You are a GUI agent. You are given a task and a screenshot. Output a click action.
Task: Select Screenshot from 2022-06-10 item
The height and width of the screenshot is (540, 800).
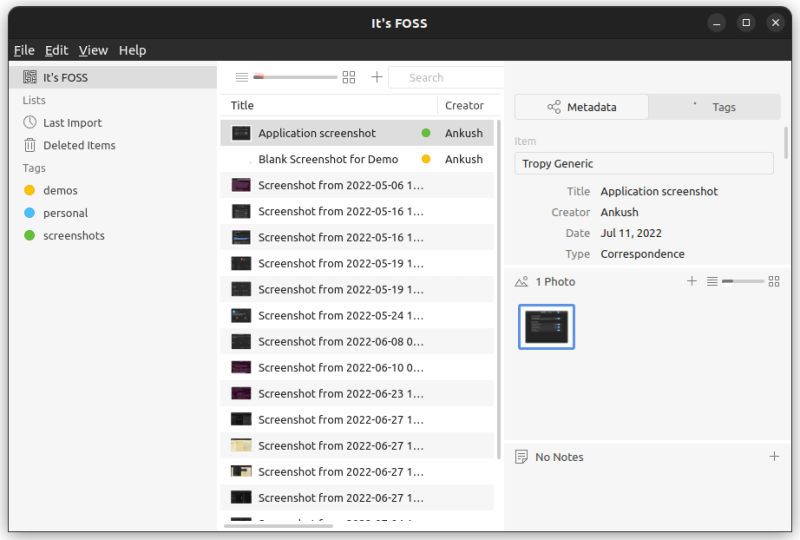[357, 367]
